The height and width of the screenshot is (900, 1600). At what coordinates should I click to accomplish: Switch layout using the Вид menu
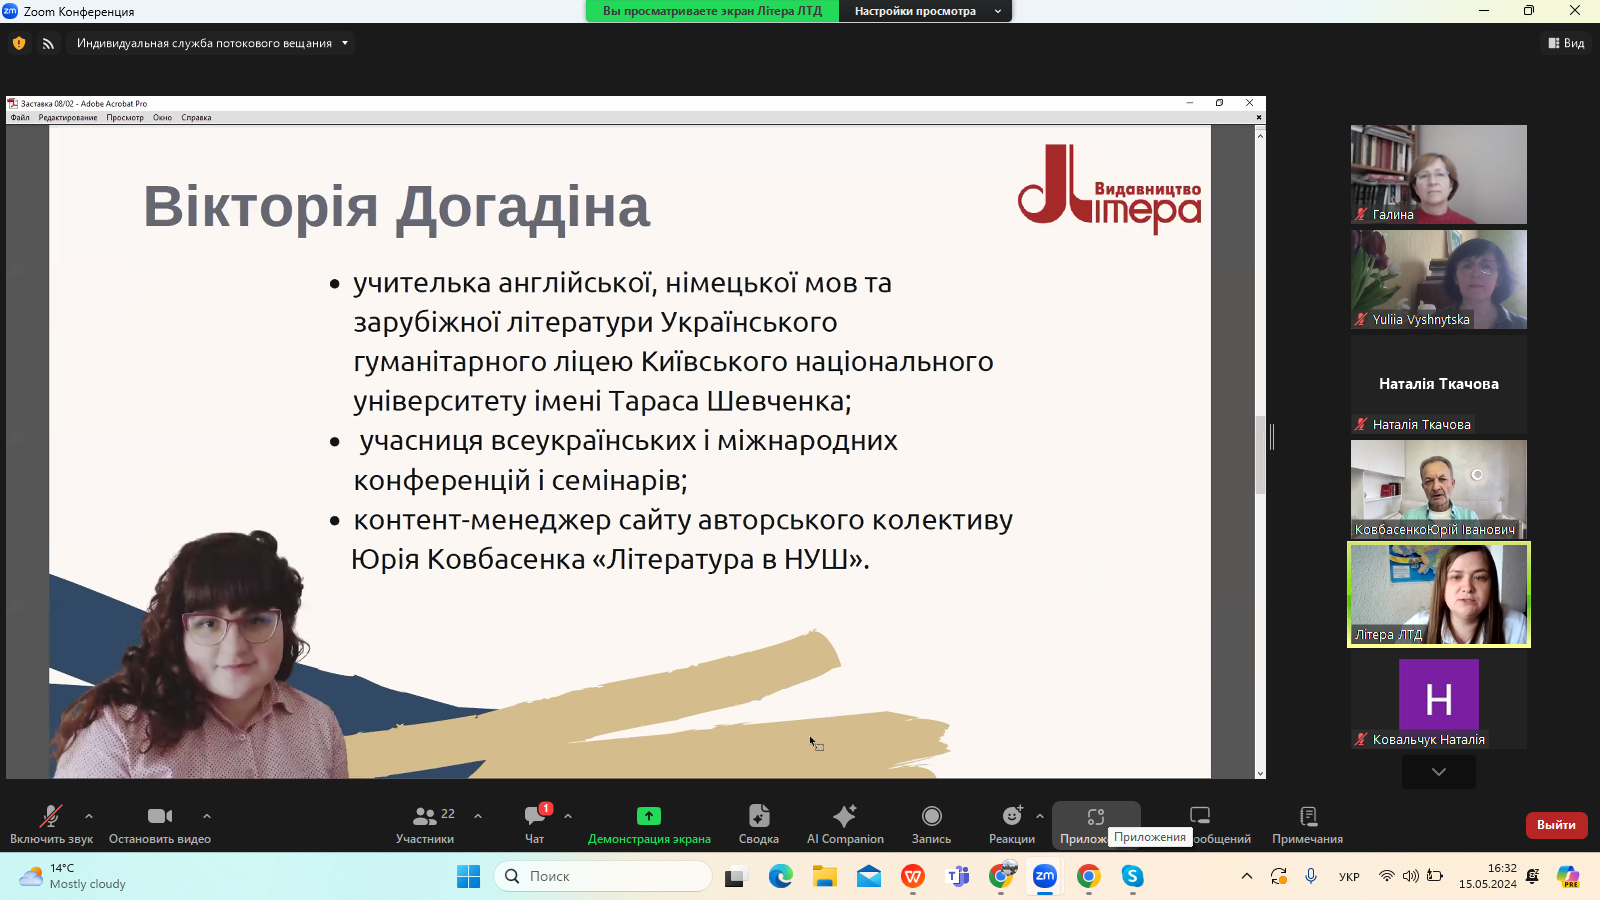pyautogui.click(x=1566, y=43)
